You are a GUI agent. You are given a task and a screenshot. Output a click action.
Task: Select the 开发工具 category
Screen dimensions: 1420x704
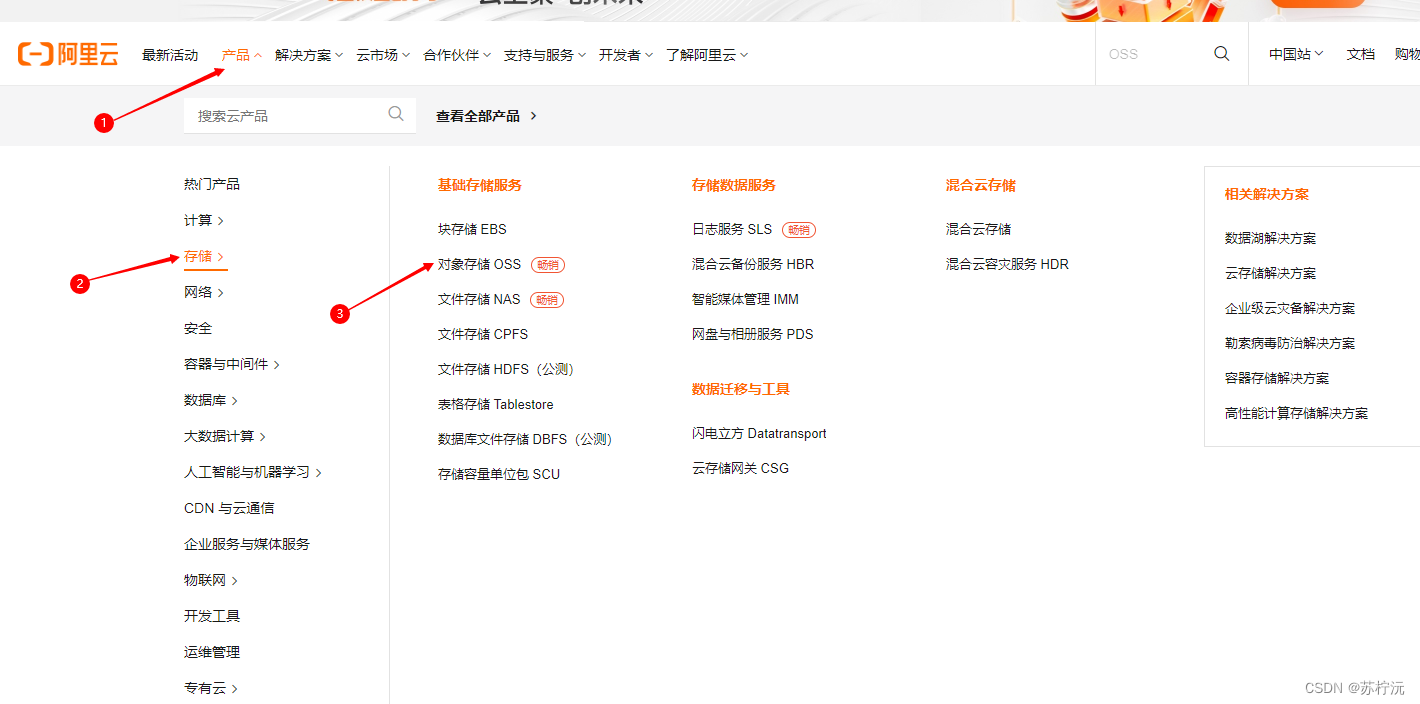pos(212,616)
